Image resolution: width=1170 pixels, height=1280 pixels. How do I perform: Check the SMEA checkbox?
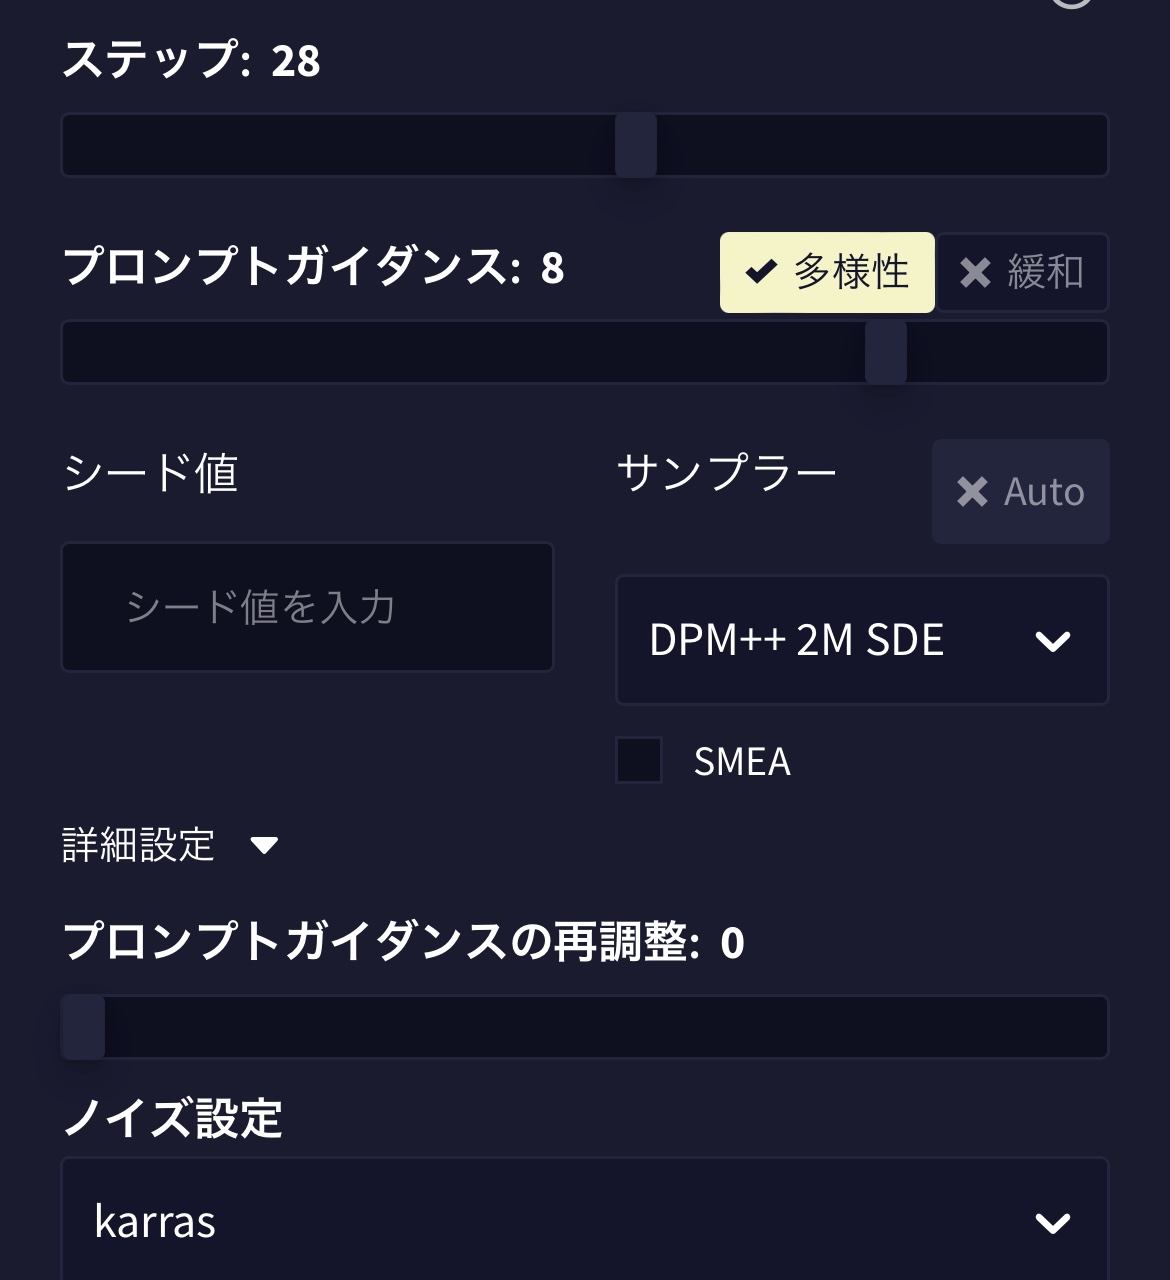[639, 760]
